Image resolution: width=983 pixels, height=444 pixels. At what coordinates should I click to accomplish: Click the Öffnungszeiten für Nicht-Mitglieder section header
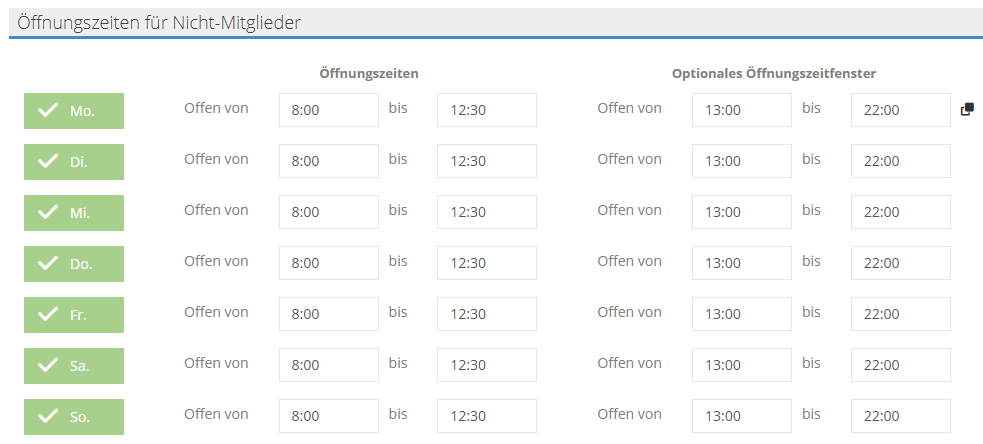coord(160,22)
